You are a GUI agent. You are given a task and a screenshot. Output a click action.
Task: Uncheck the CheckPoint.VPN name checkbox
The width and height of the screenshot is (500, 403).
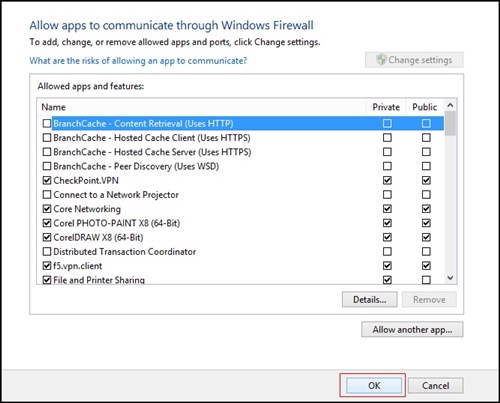click(x=47, y=180)
